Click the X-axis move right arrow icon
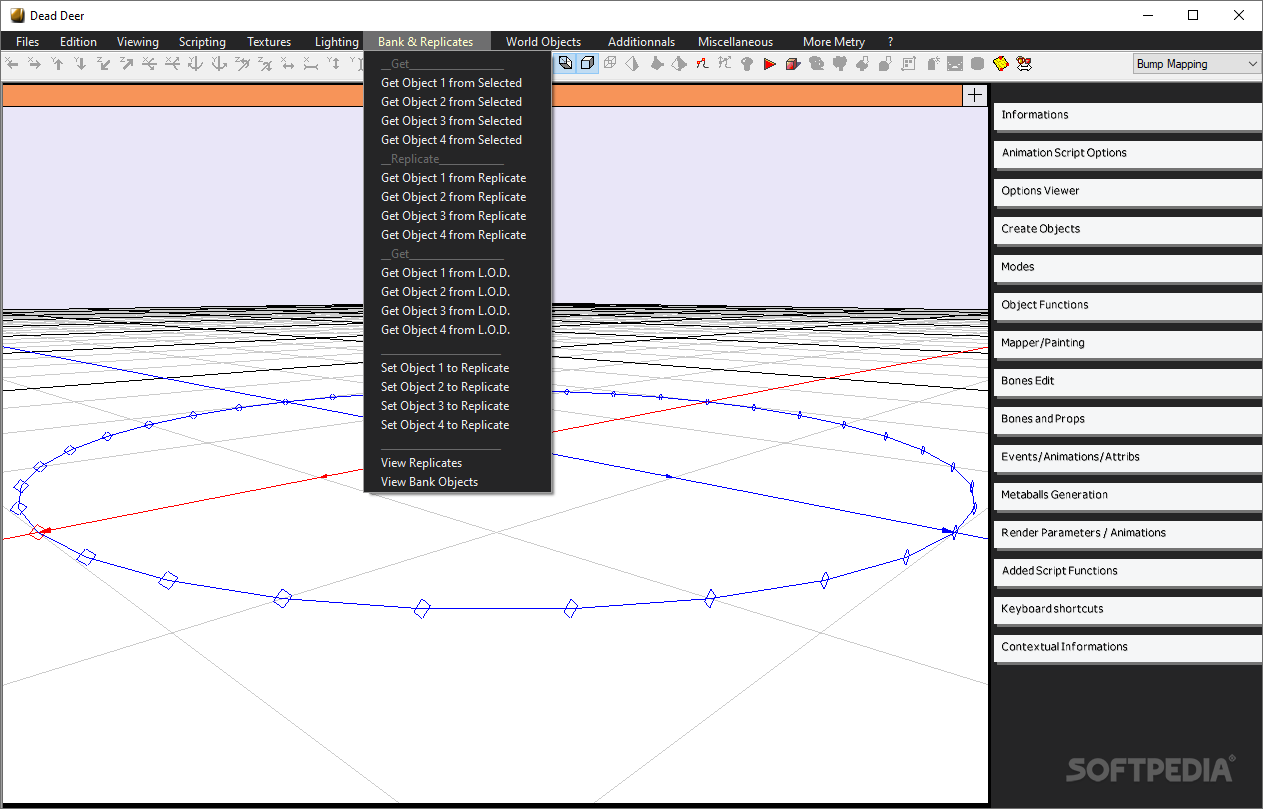Image resolution: width=1263 pixels, height=809 pixels. (34, 64)
